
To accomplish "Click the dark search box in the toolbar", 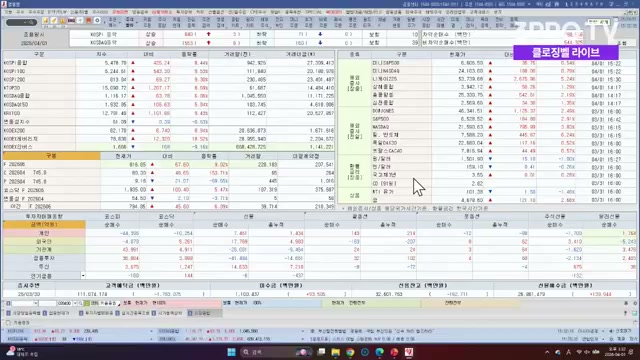I will (21, 22).
